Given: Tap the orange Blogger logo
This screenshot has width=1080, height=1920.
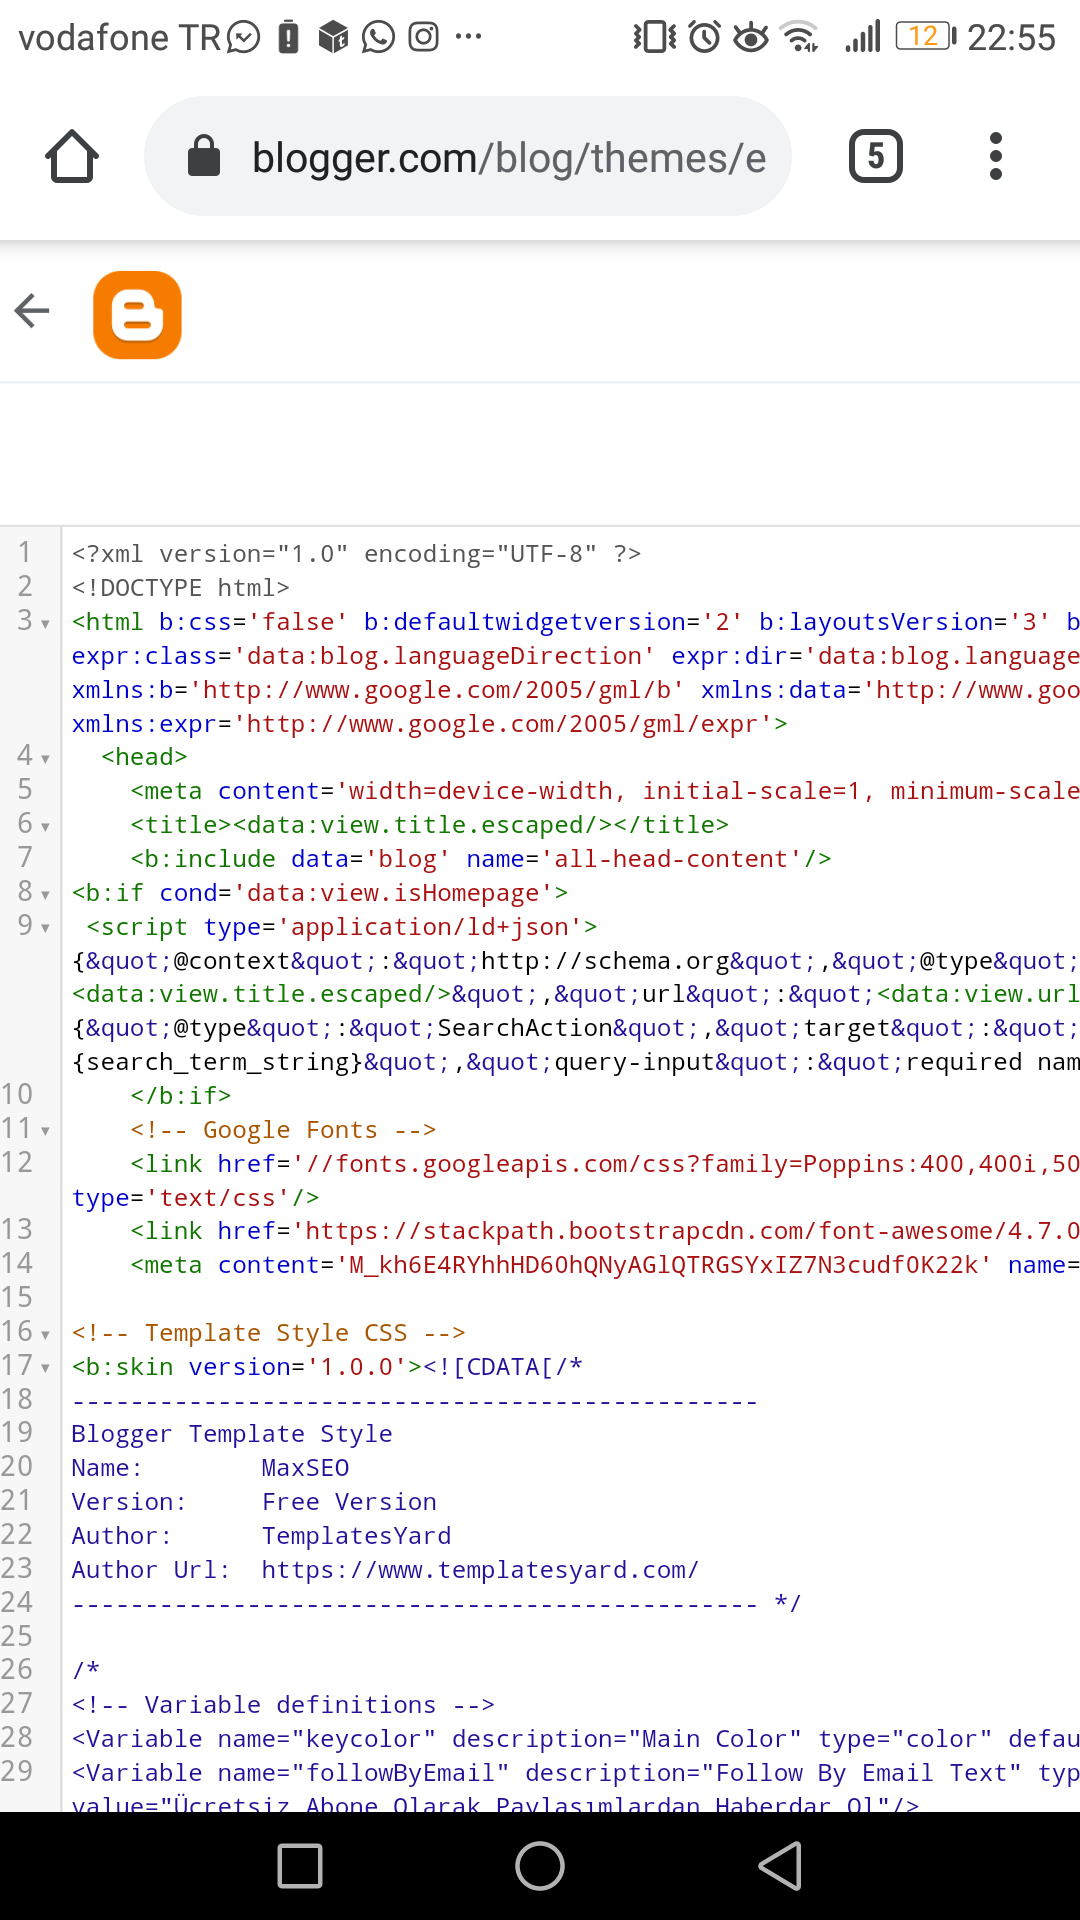Looking at the screenshot, I should pyautogui.click(x=137, y=314).
